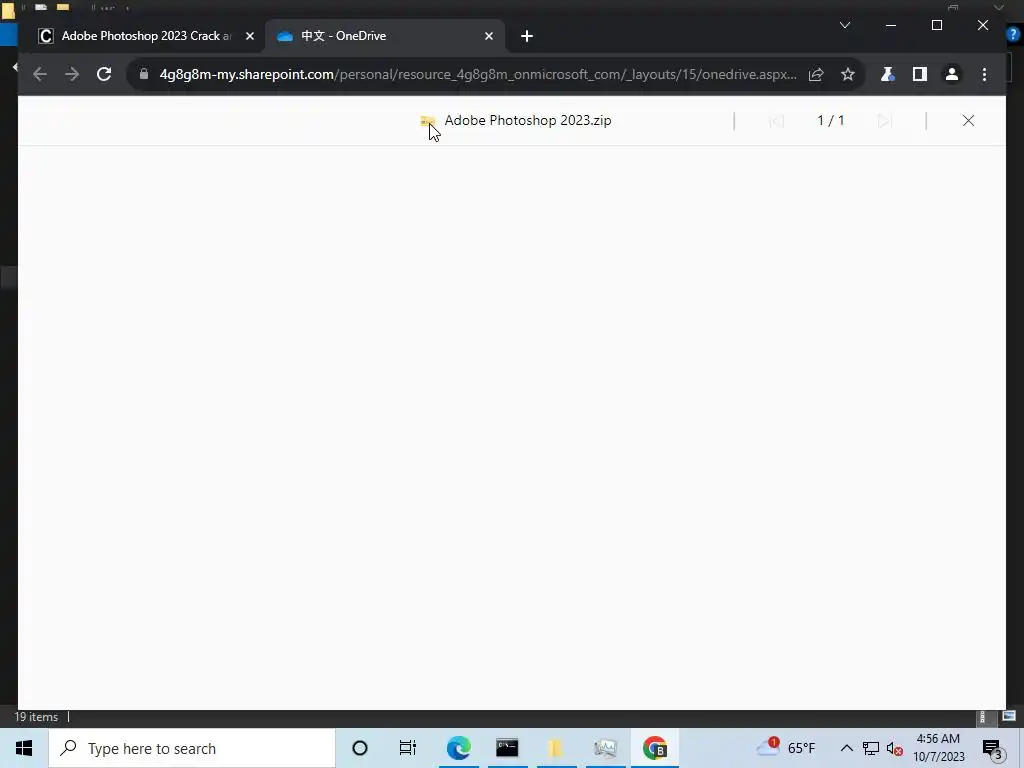Close the Adobe Photoshop Crack tab
The width and height of the screenshot is (1024, 768).
coord(249,36)
